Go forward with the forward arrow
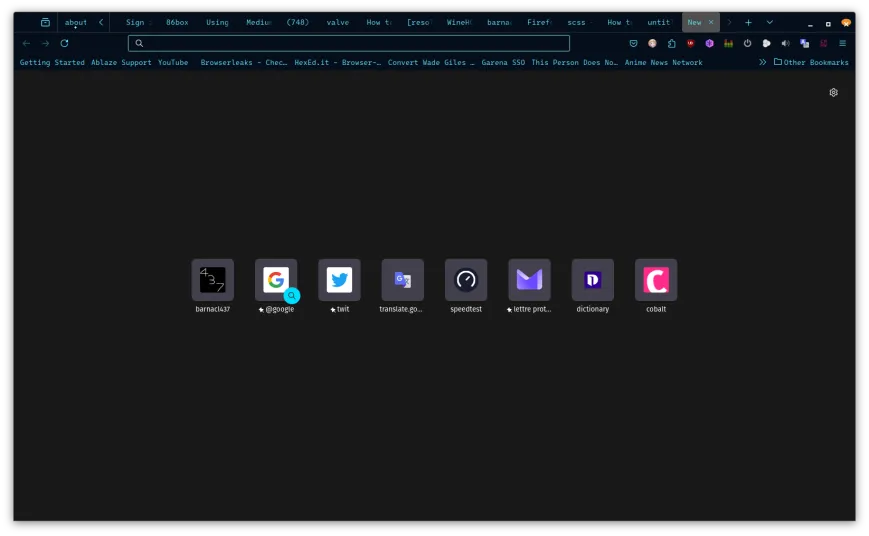Screen dimensions: 869x536 pos(45,43)
